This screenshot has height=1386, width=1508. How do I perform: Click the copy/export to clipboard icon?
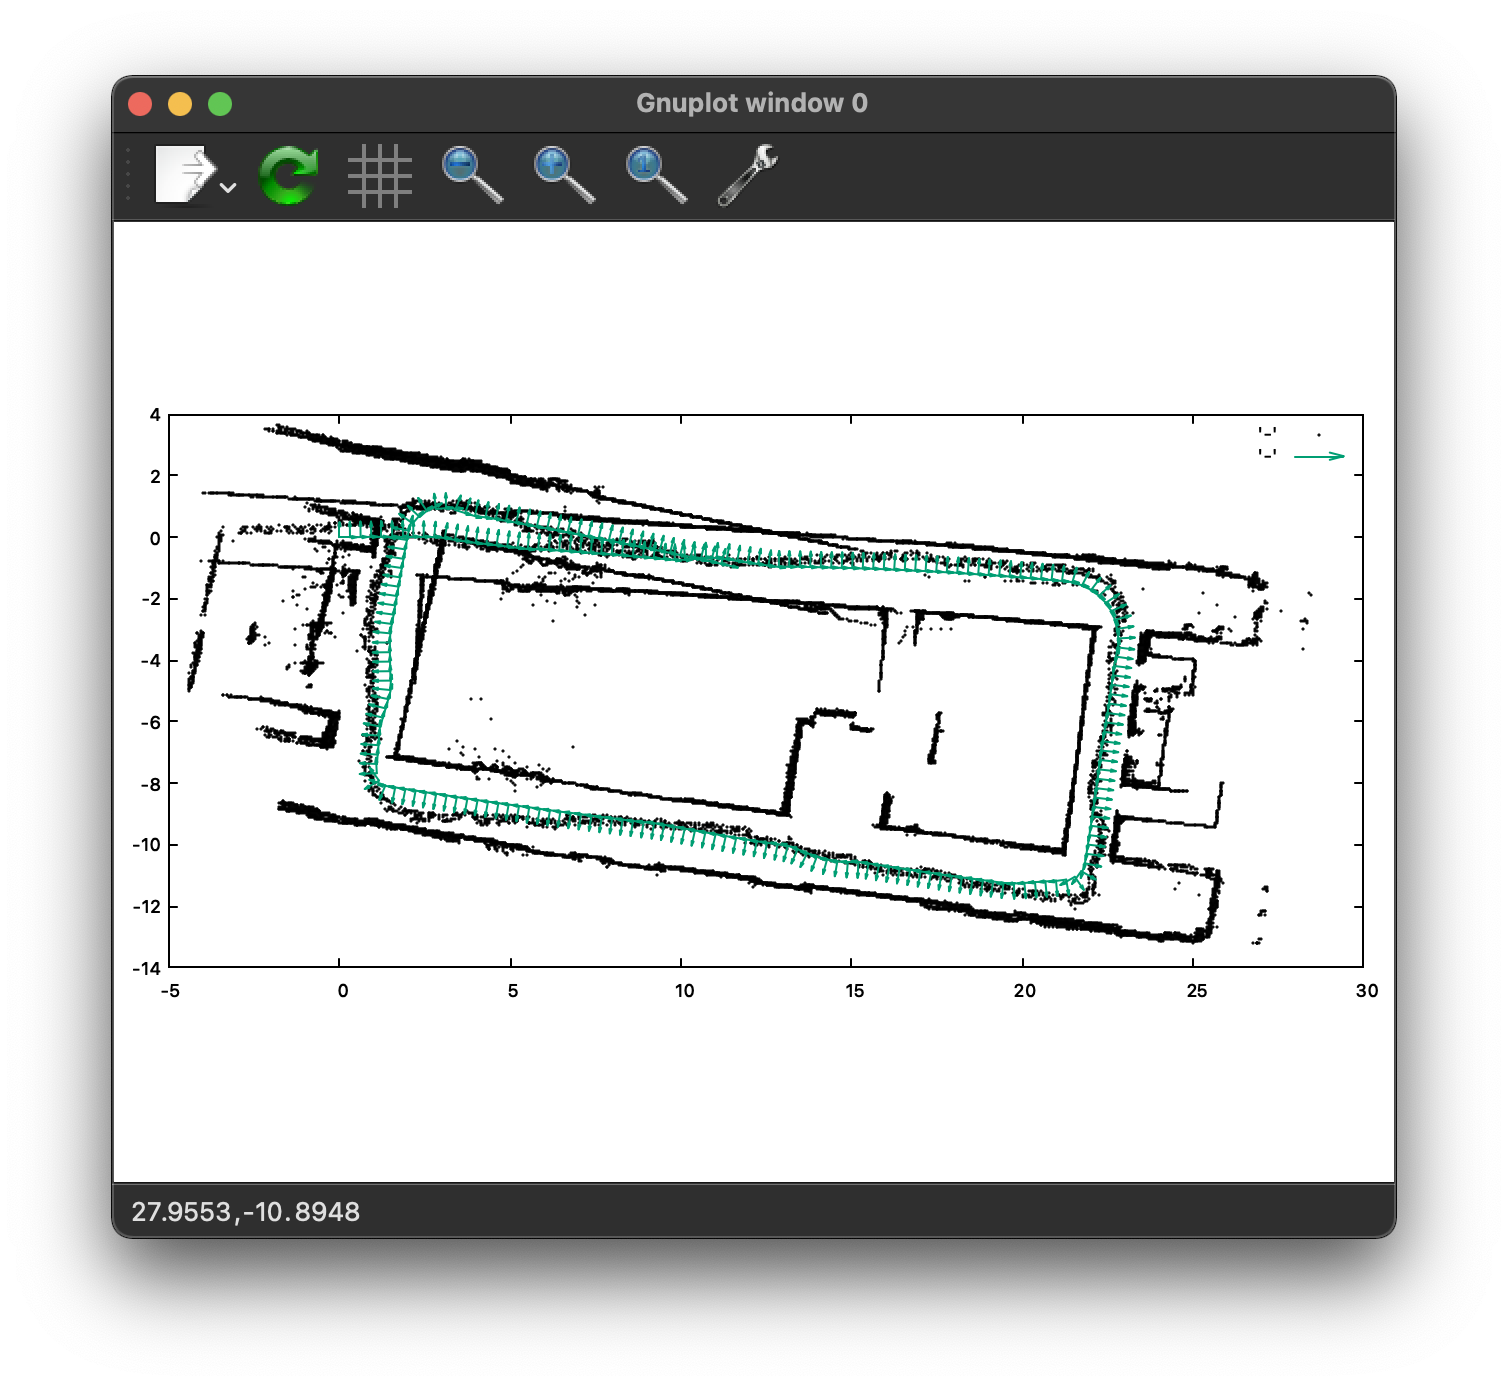184,176
